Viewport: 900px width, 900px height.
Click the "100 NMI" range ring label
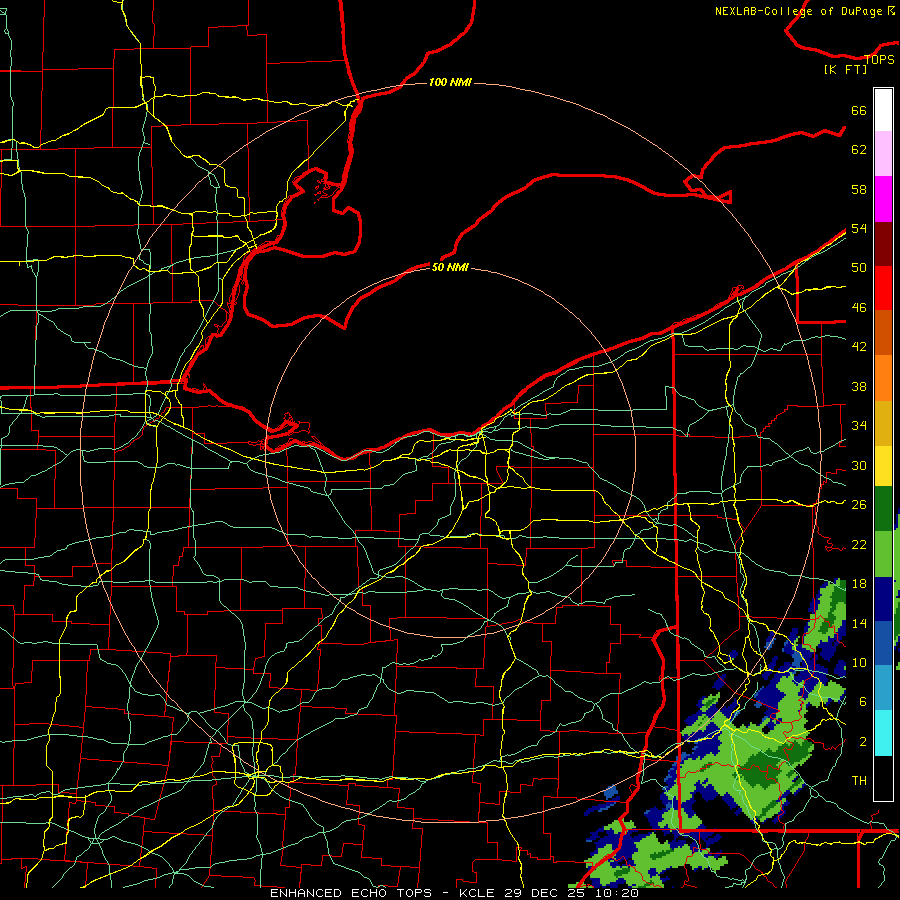(x=450, y=82)
